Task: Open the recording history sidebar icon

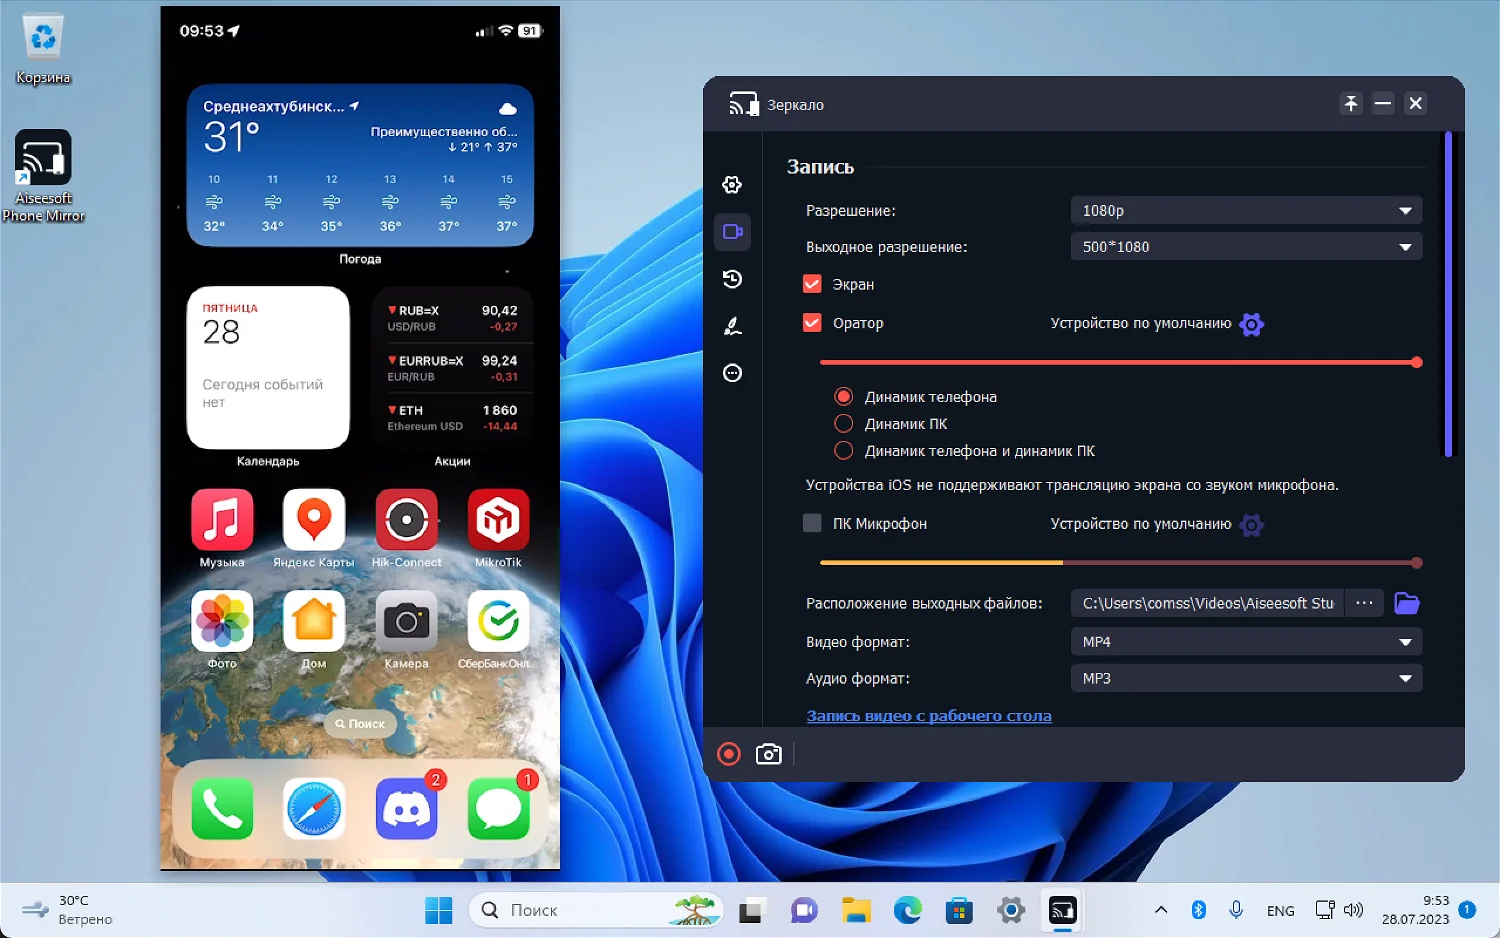Action: [x=732, y=279]
